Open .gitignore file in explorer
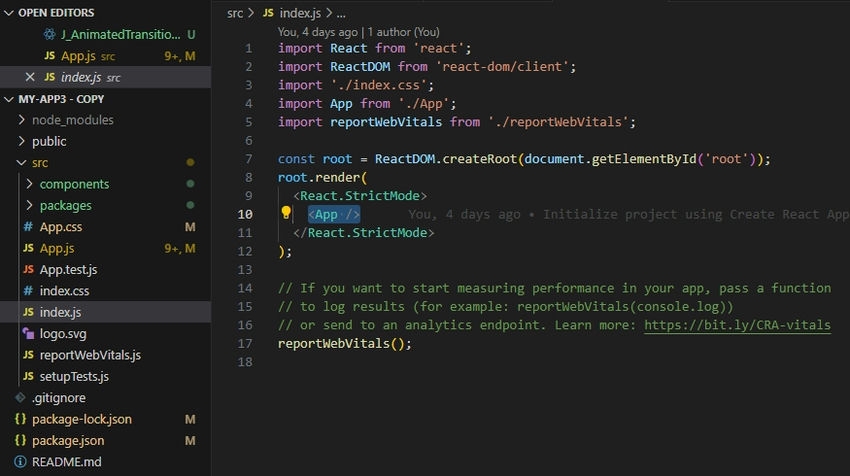The width and height of the screenshot is (850, 476). pyautogui.click(x=58, y=398)
